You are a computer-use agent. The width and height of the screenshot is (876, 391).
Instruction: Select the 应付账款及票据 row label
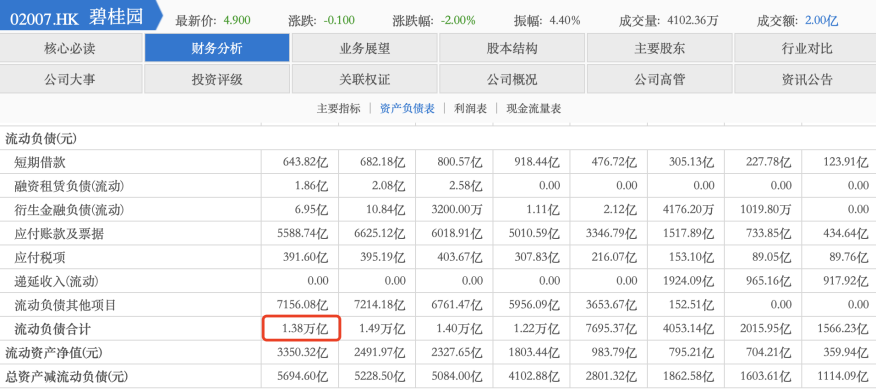coord(59,234)
